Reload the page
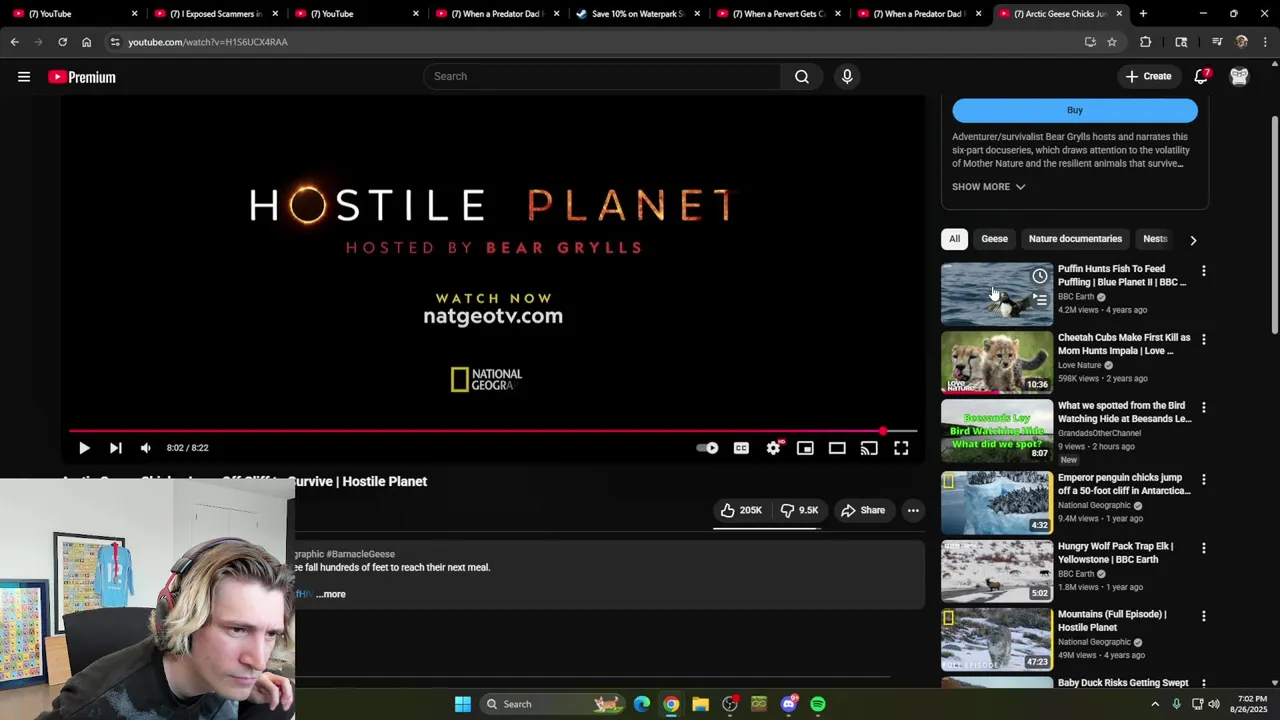 tap(62, 42)
